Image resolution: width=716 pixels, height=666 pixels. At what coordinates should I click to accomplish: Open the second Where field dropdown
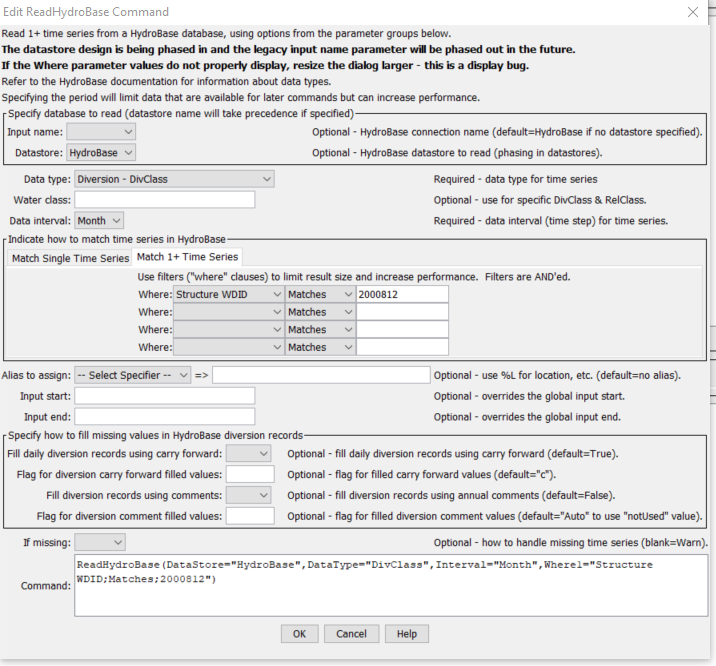[x=228, y=312]
